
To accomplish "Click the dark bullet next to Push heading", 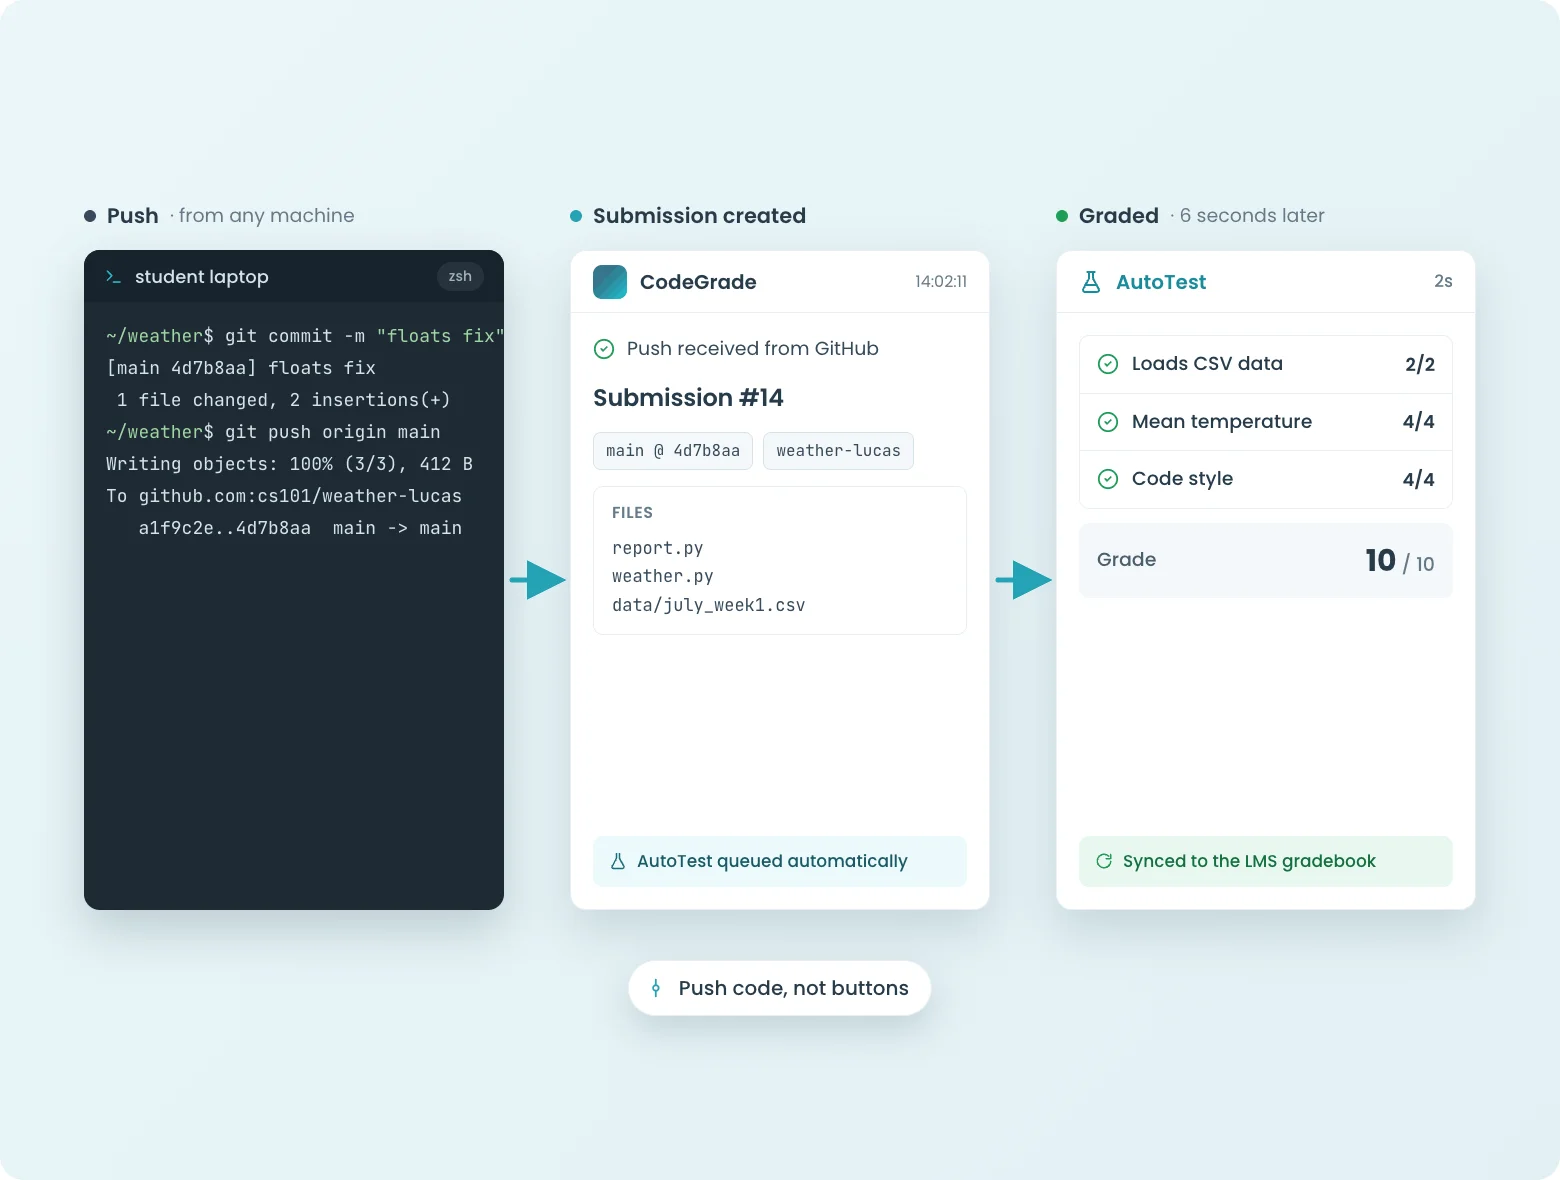I will pyautogui.click(x=90, y=216).
